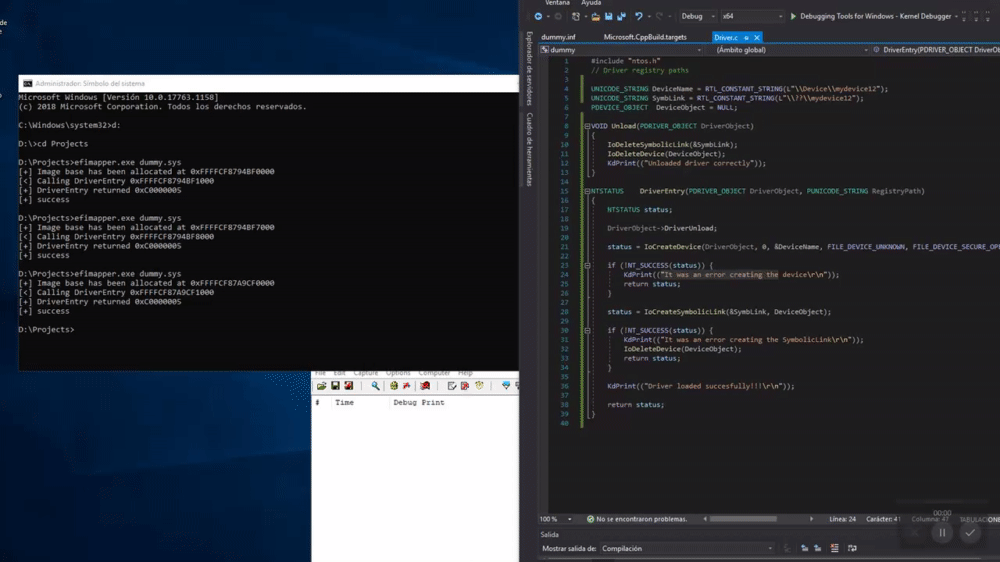This screenshot has height=562, width=1000.
Task: Collapse the DriverEntry function code block
Action: [588, 191]
